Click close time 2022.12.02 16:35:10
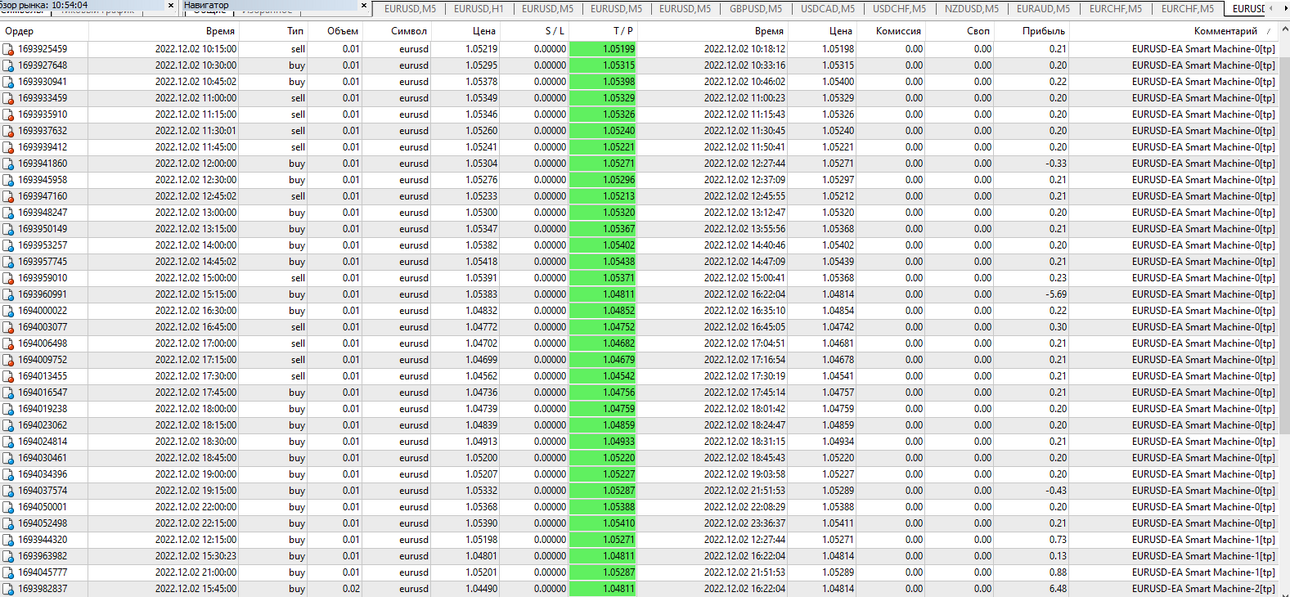 coord(744,310)
